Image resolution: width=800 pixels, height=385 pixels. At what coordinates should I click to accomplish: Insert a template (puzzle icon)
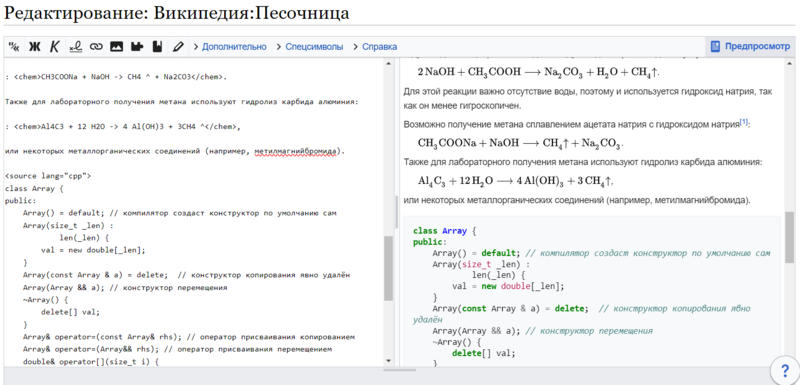[x=137, y=47]
